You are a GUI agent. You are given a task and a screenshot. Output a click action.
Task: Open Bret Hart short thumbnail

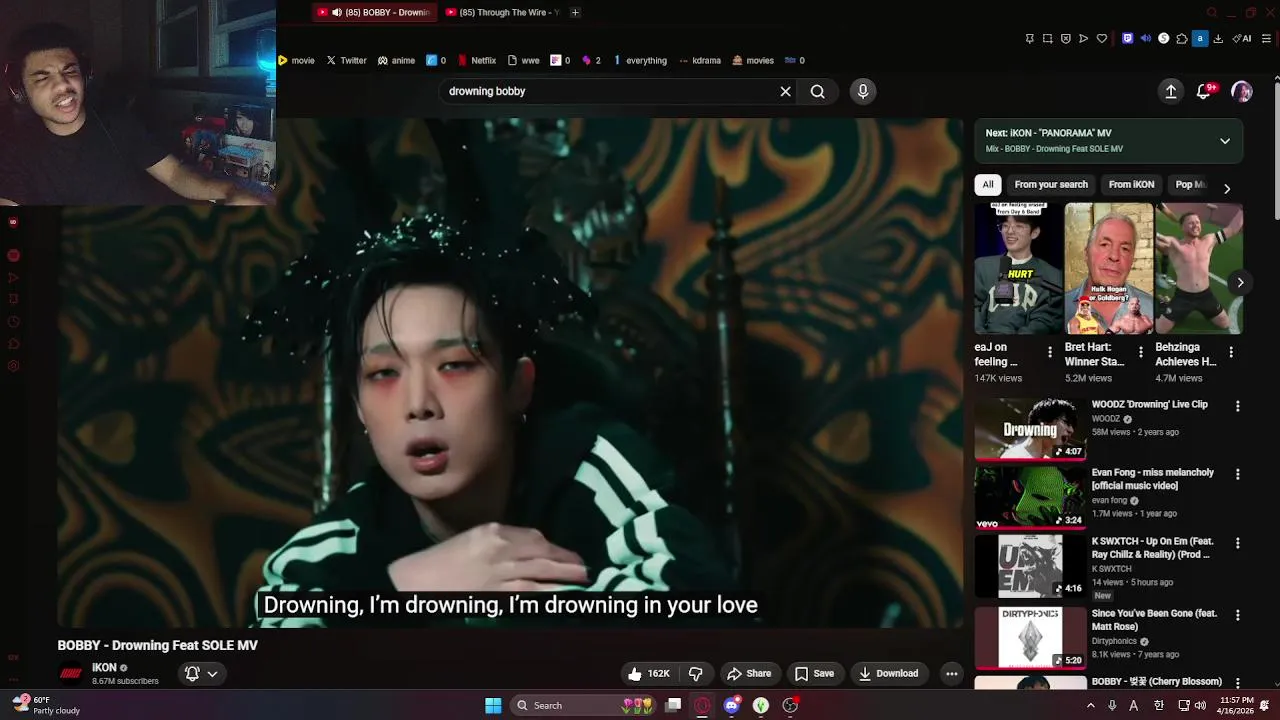coord(1108,269)
